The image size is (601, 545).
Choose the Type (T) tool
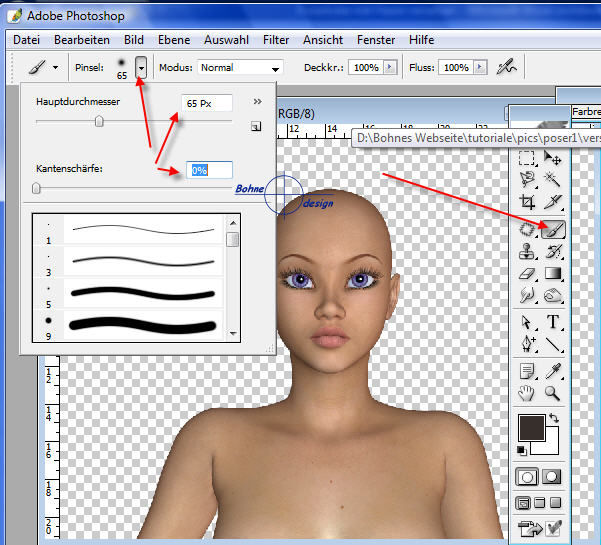(x=554, y=322)
